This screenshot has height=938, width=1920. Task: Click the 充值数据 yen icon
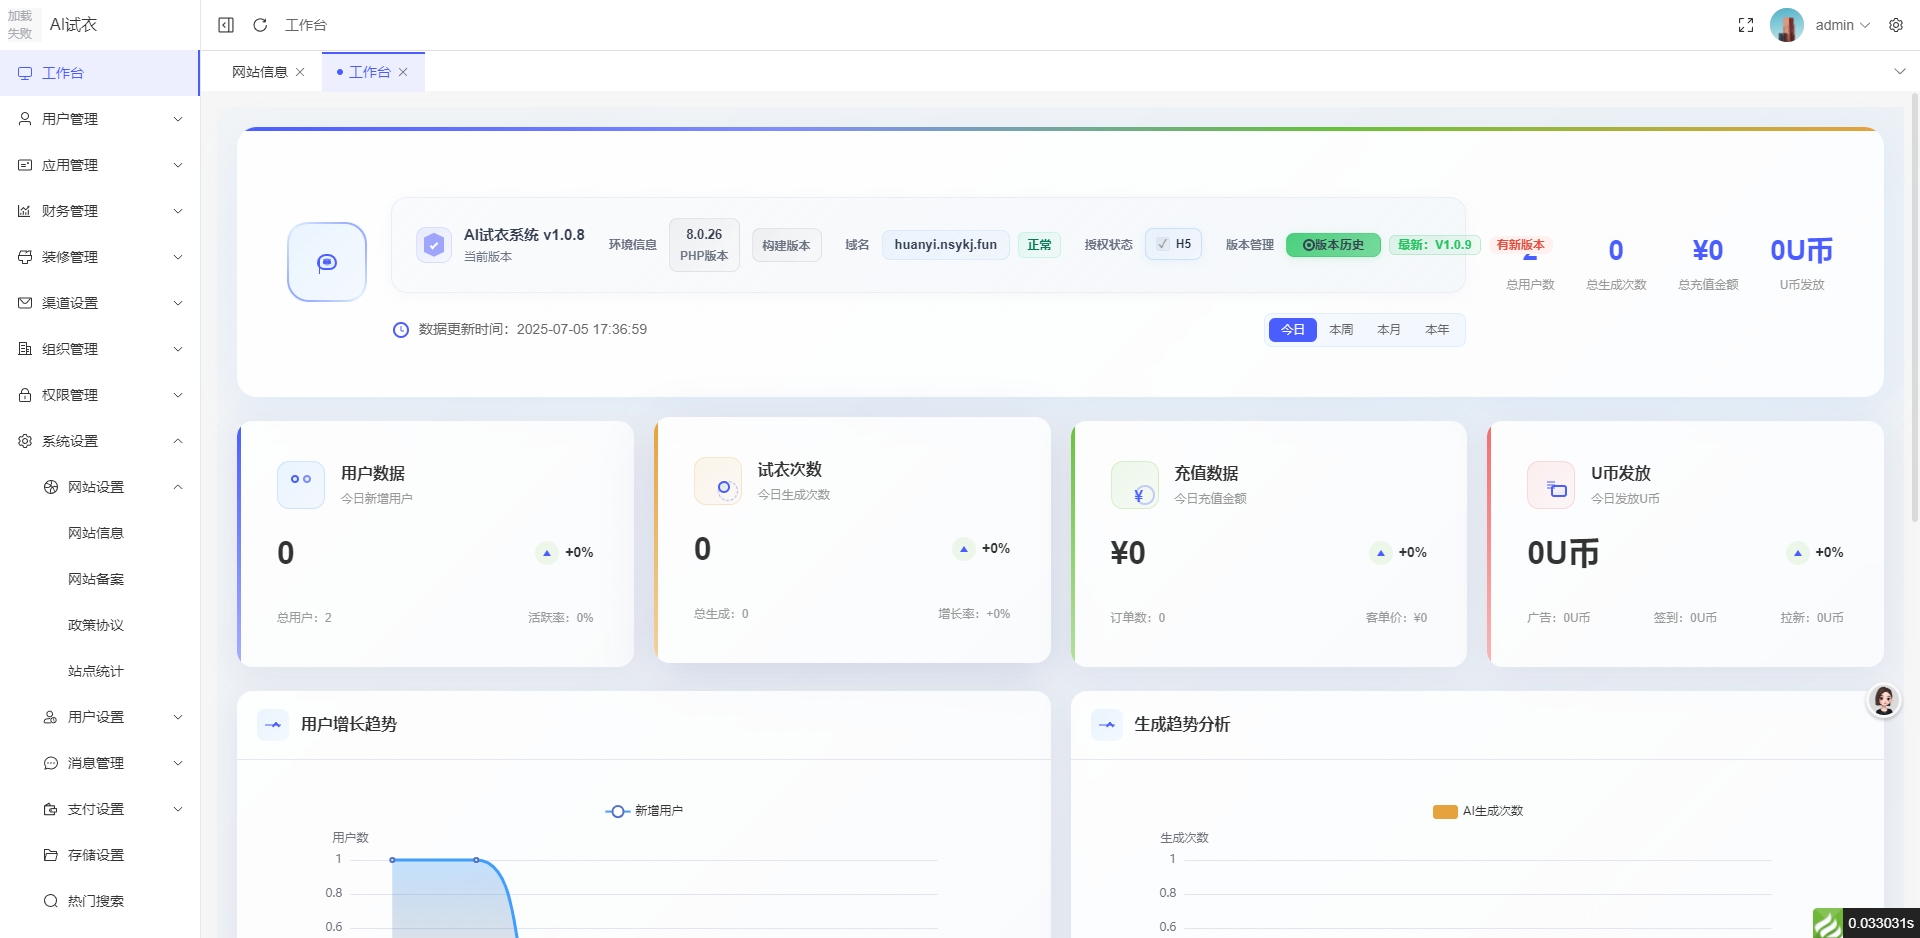coord(1135,485)
